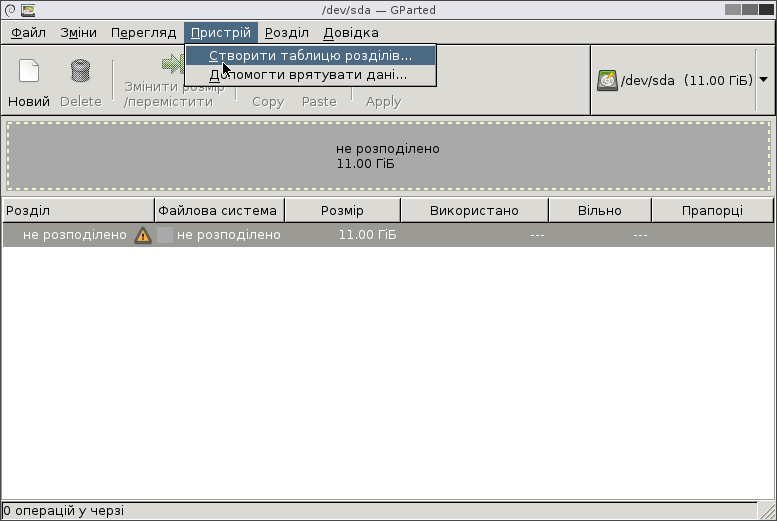The height and width of the screenshot is (521, 777).
Task: Sort by the Розділ column header
Action: (78, 211)
